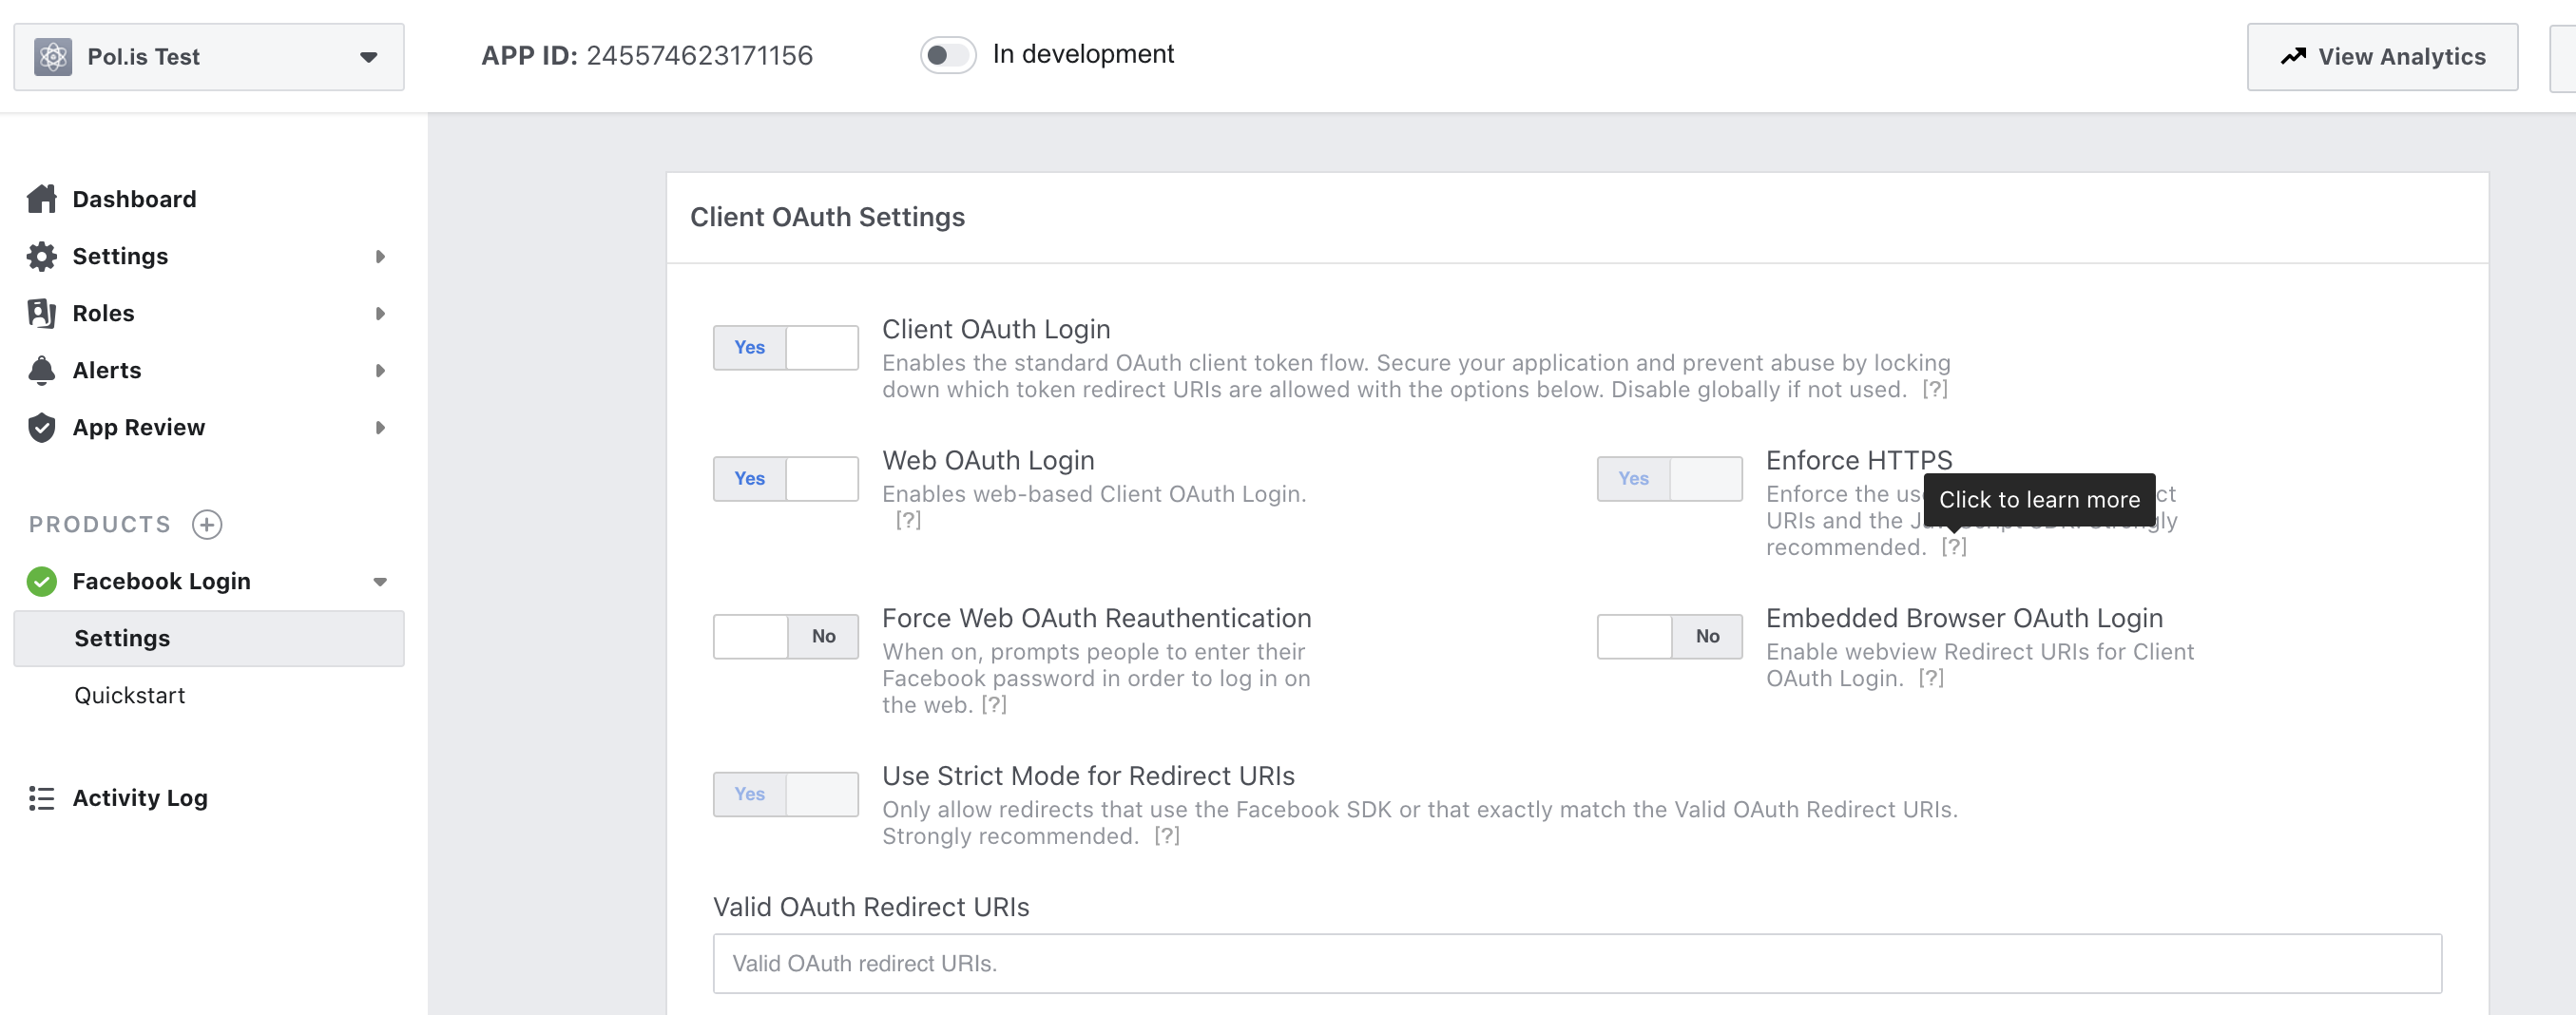Open the Quickstart menu item
2576x1015 pixels.
[130, 695]
